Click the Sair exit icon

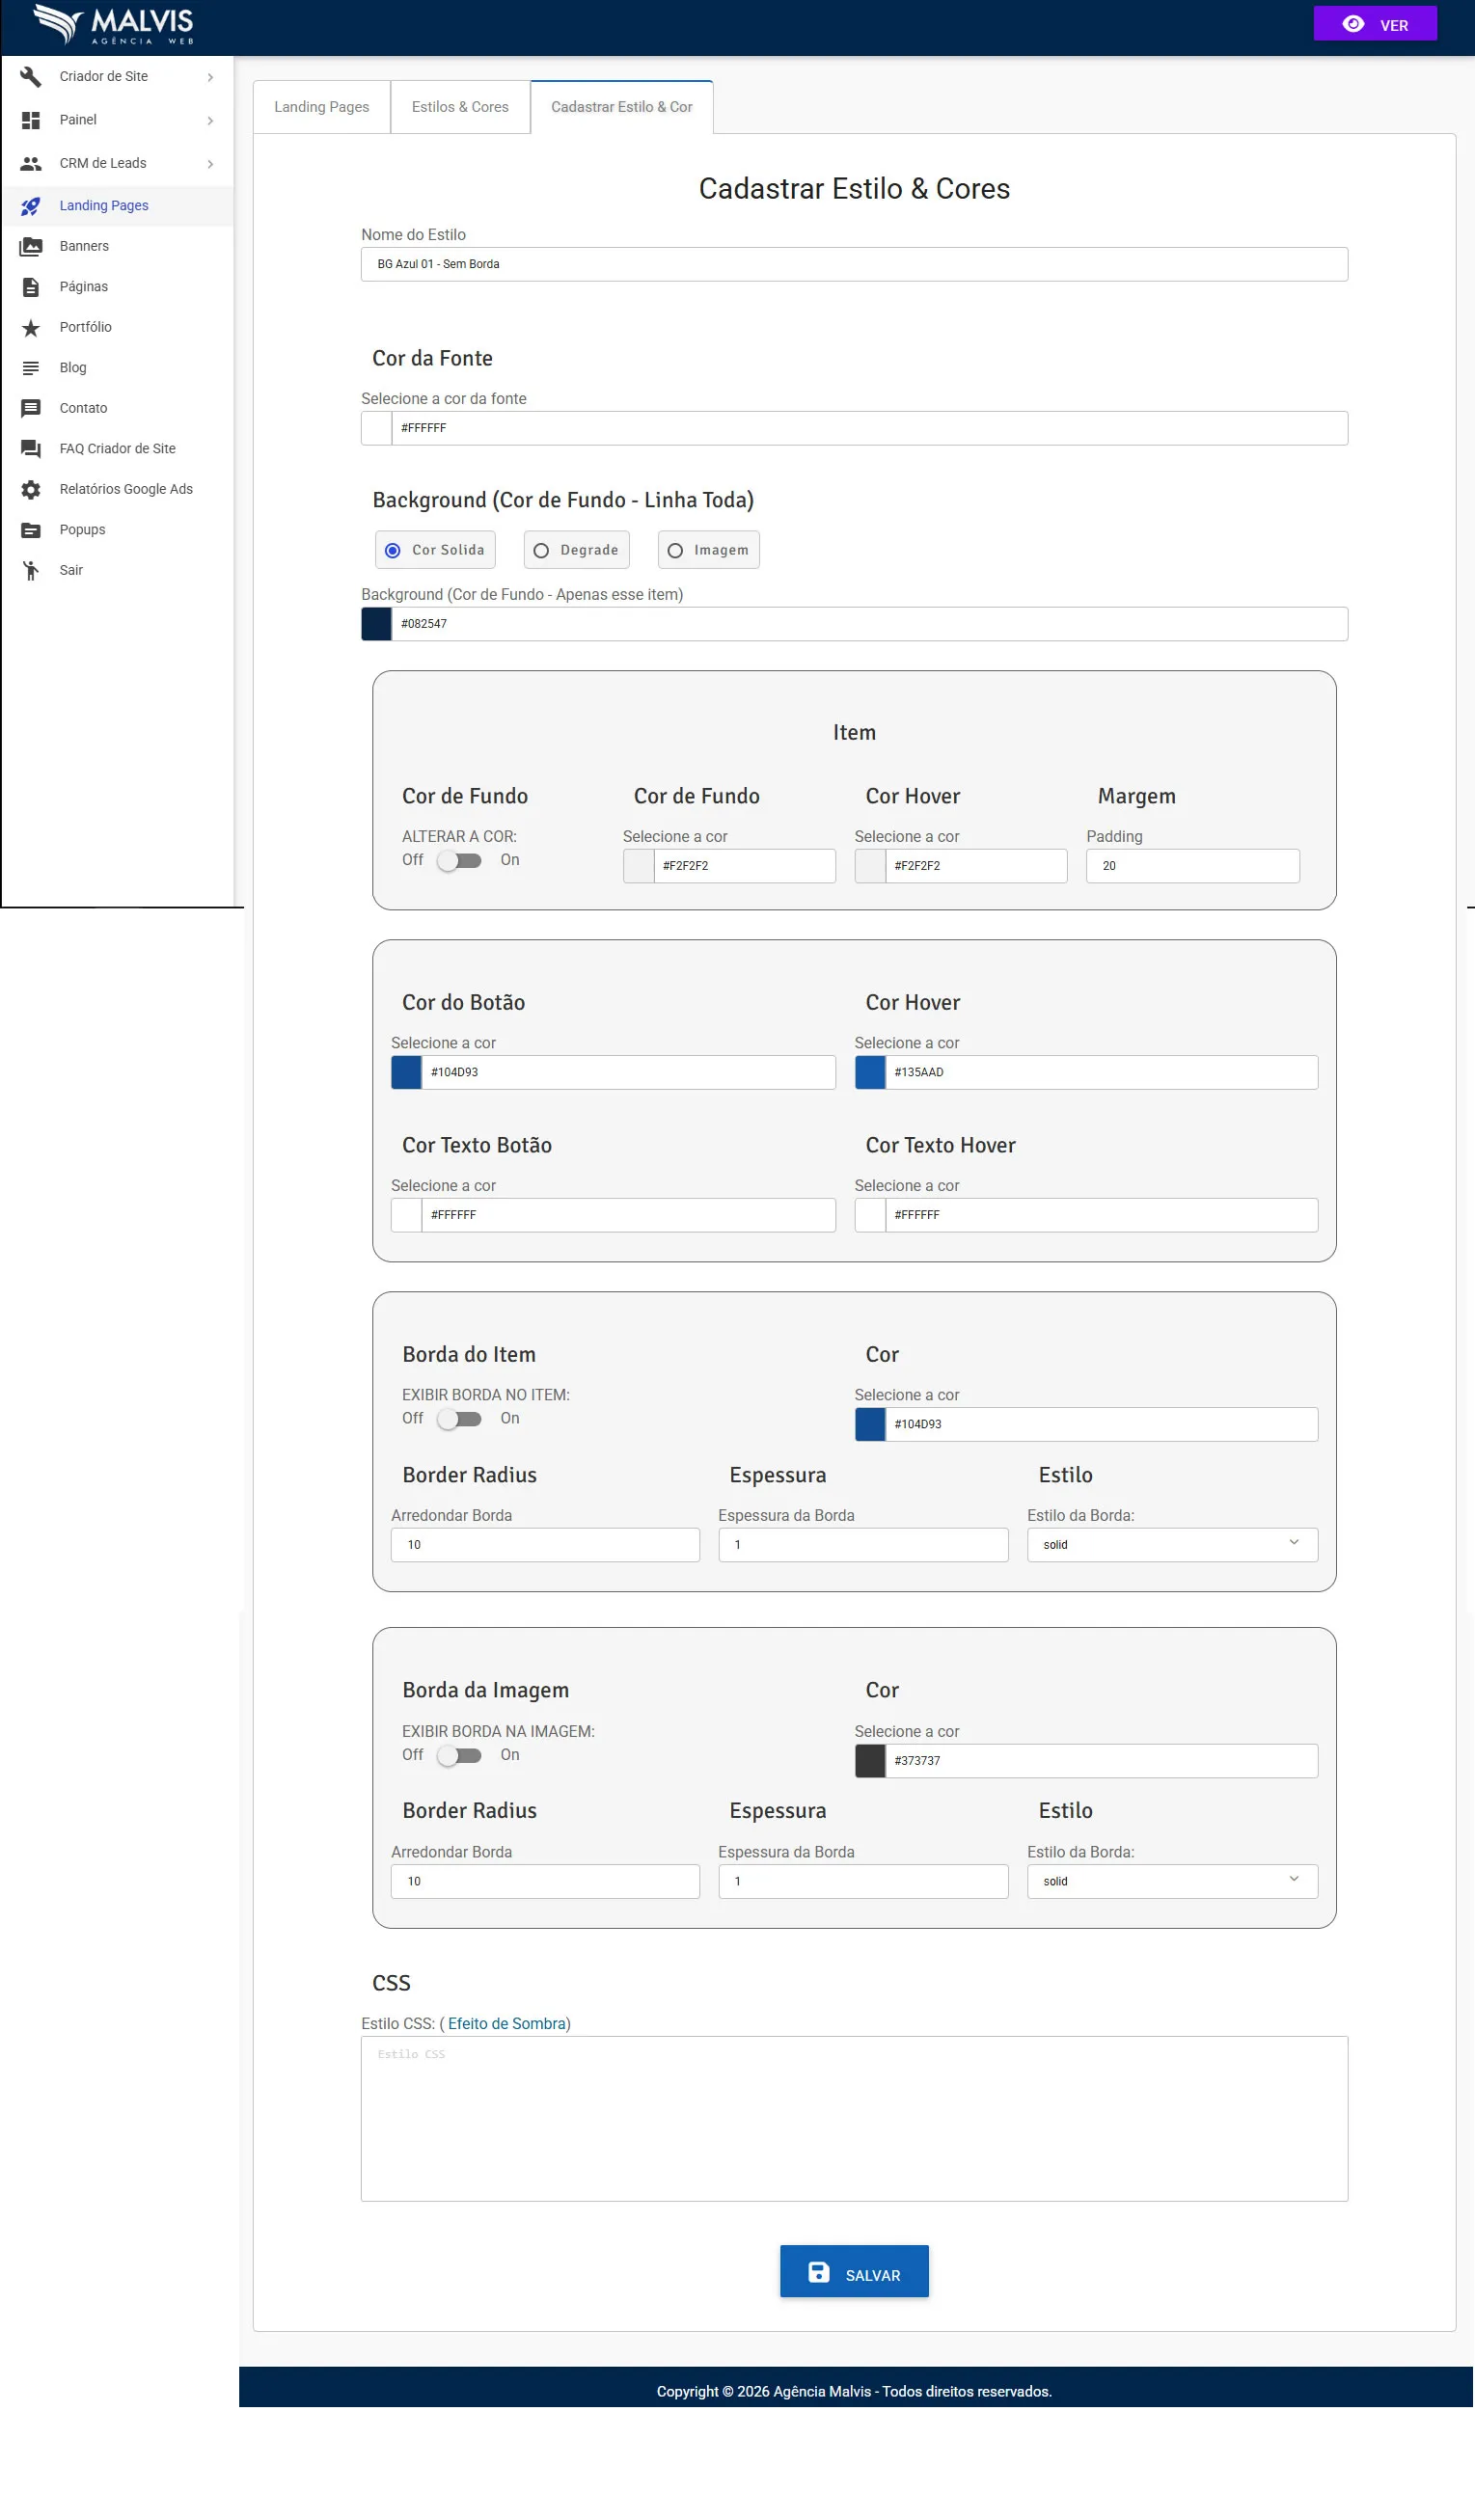31,570
